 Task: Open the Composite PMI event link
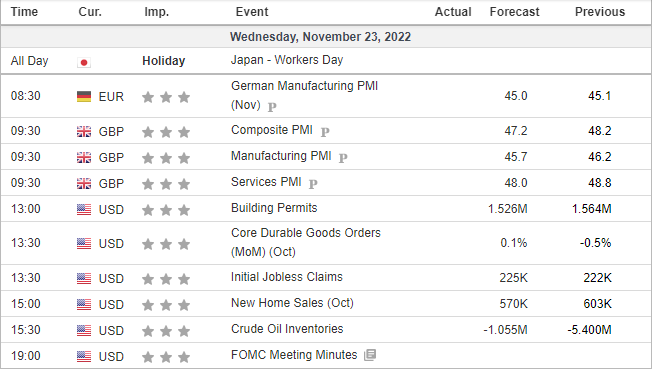[x=272, y=130]
